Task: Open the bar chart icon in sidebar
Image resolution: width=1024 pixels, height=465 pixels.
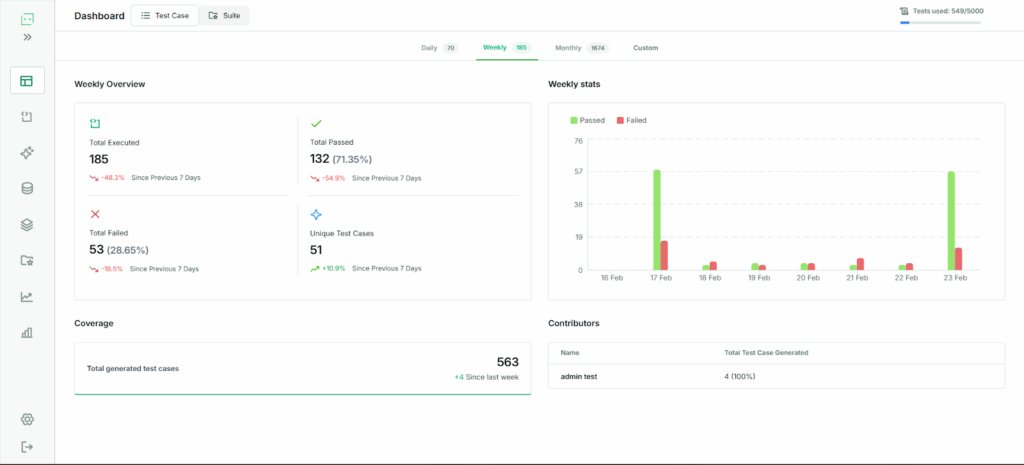Action: tap(27, 332)
